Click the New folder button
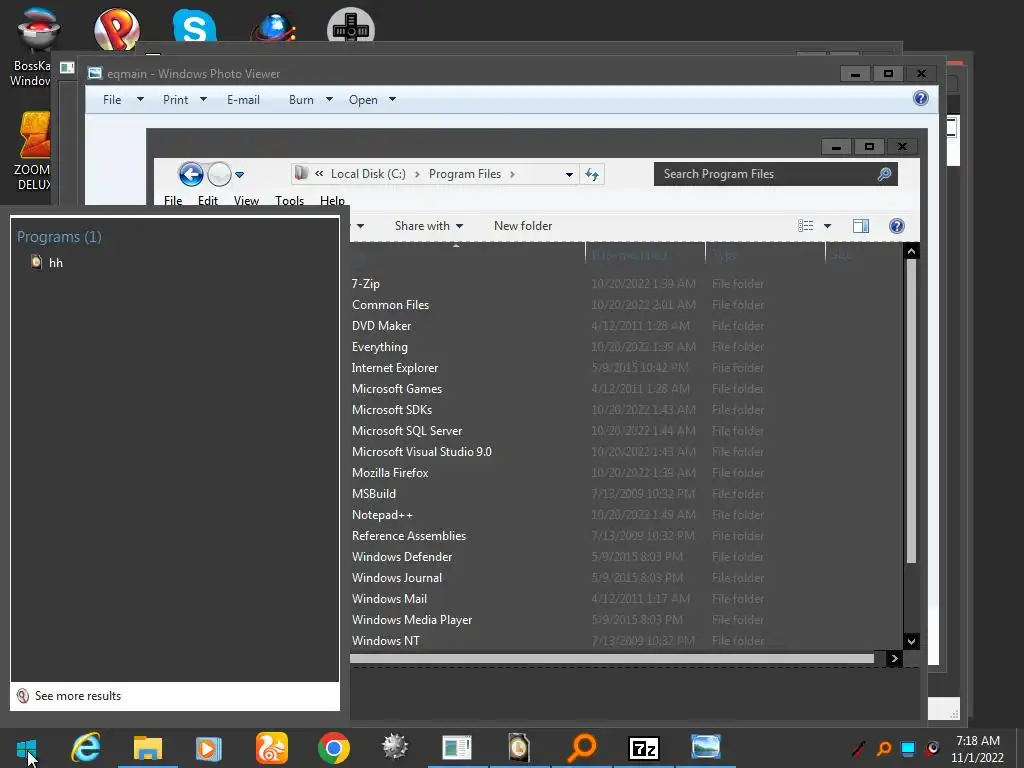 pyautogui.click(x=522, y=226)
